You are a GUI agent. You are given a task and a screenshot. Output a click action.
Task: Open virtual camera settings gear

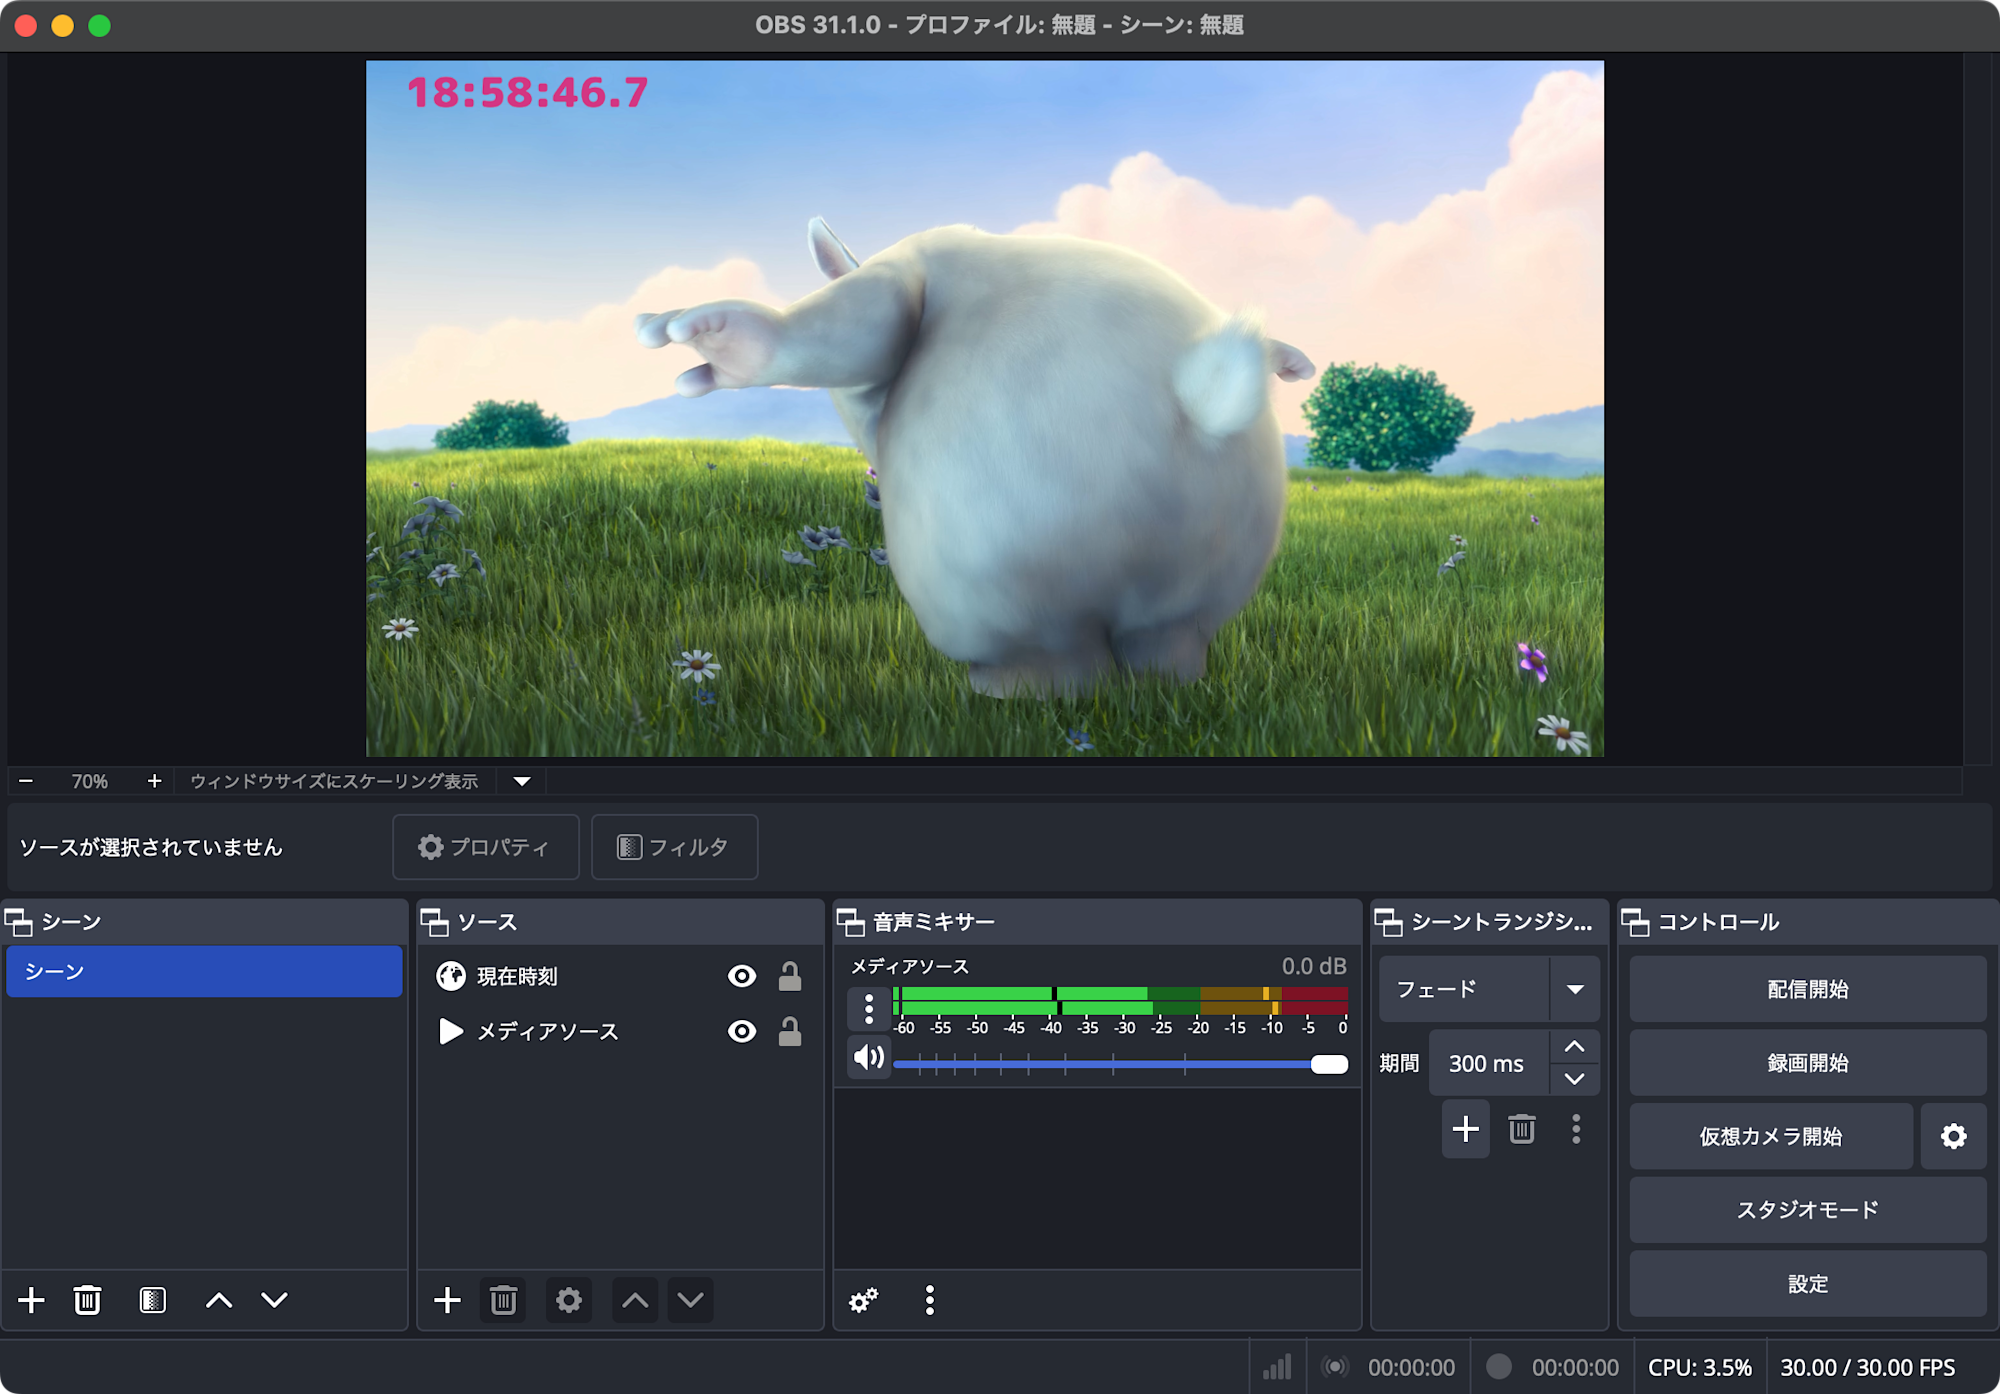(x=1953, y=1136)
